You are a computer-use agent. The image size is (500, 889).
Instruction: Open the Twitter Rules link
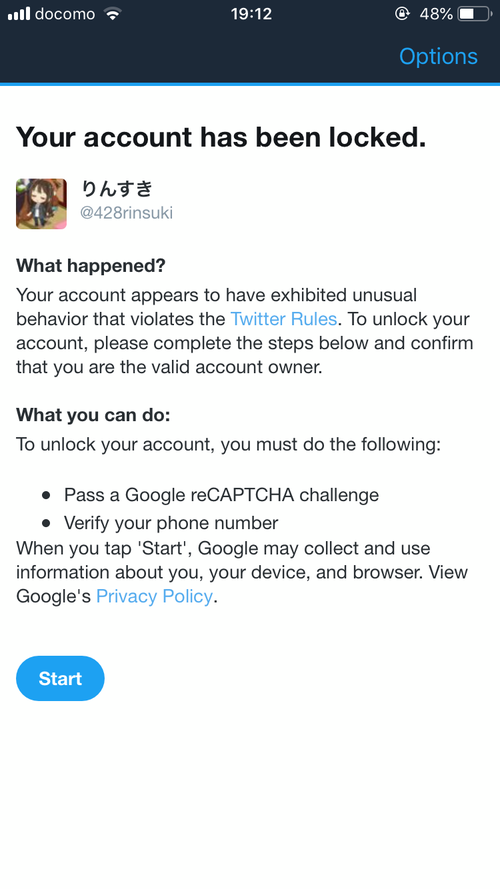click(283, 319)
